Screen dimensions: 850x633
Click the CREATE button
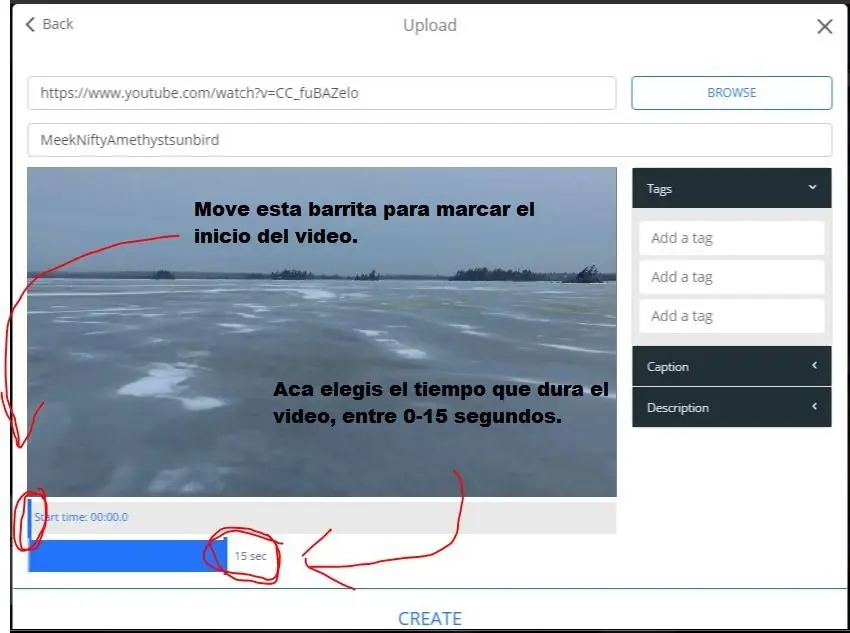point(430,618)
